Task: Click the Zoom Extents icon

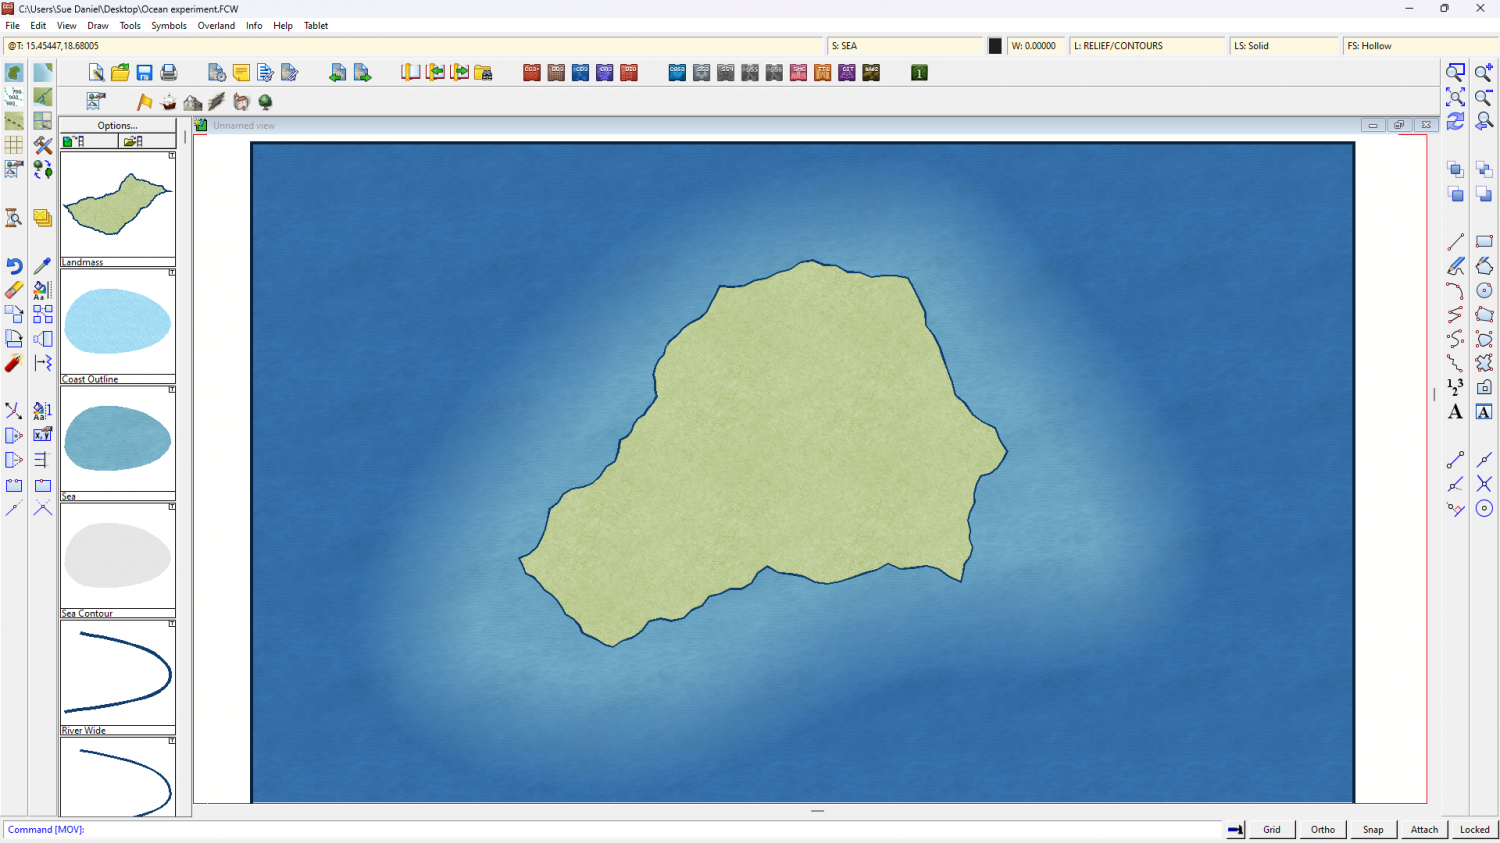Action: pyautogui.click(x=1455, y=97)
